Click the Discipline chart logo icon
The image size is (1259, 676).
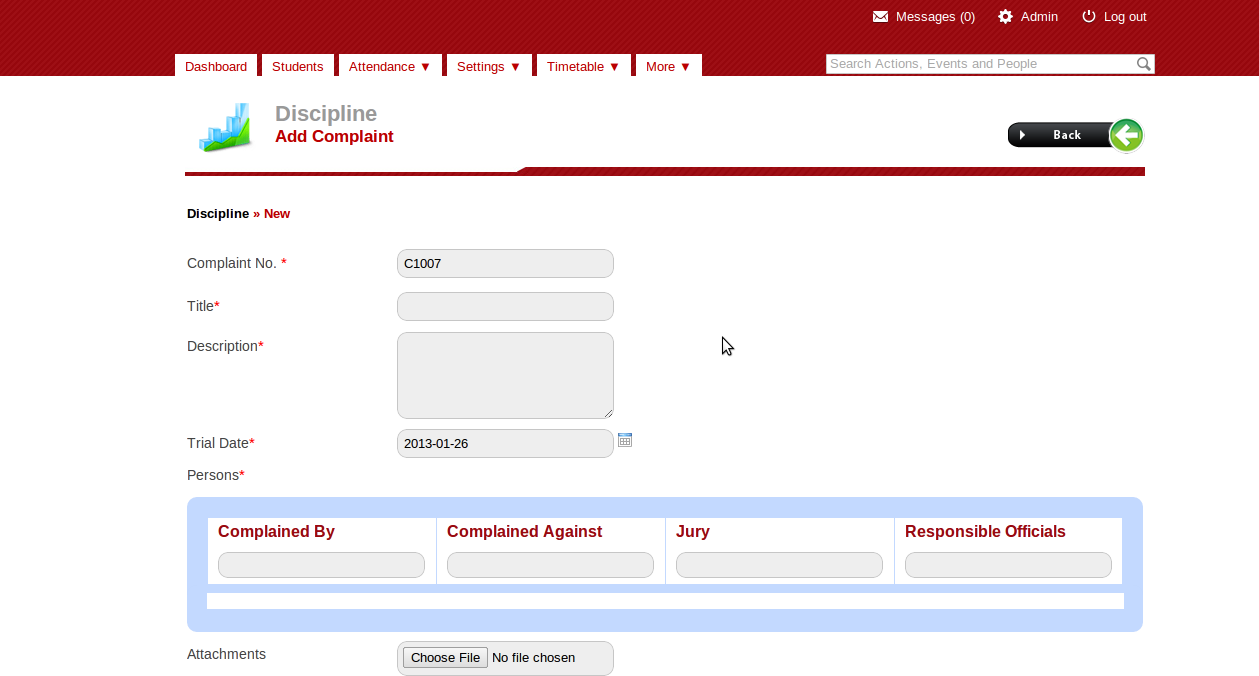[x=224, y=127]
